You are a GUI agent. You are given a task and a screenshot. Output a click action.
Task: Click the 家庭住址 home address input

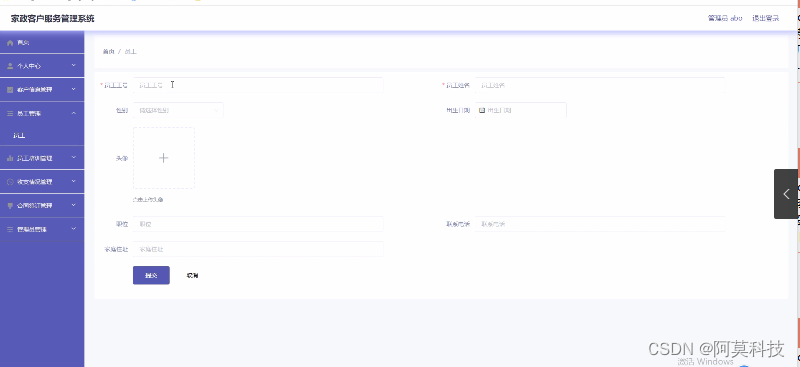point(258,249)
